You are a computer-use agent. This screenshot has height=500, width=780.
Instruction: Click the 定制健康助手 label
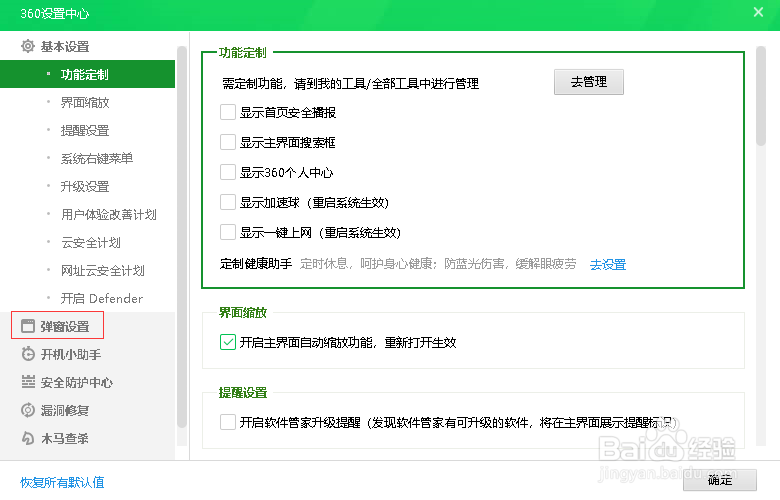[256, 264]
